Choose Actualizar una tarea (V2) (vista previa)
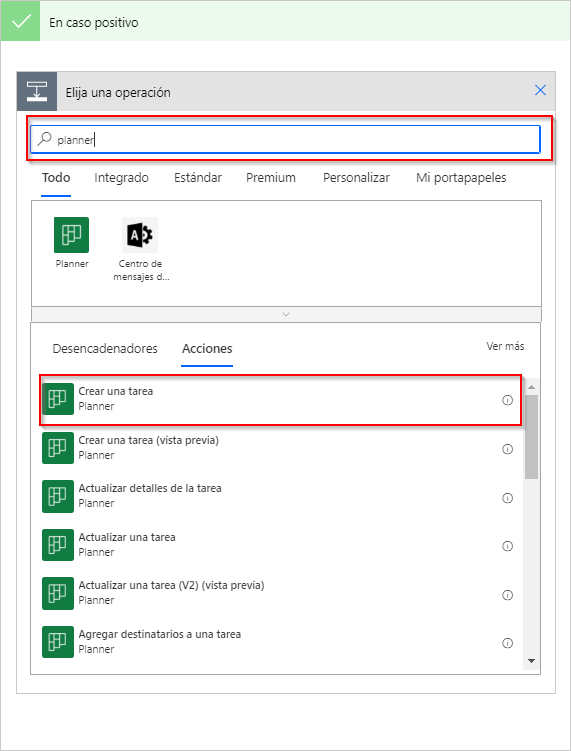Screen dimensions: 571x751 click(x=281, y=593)
